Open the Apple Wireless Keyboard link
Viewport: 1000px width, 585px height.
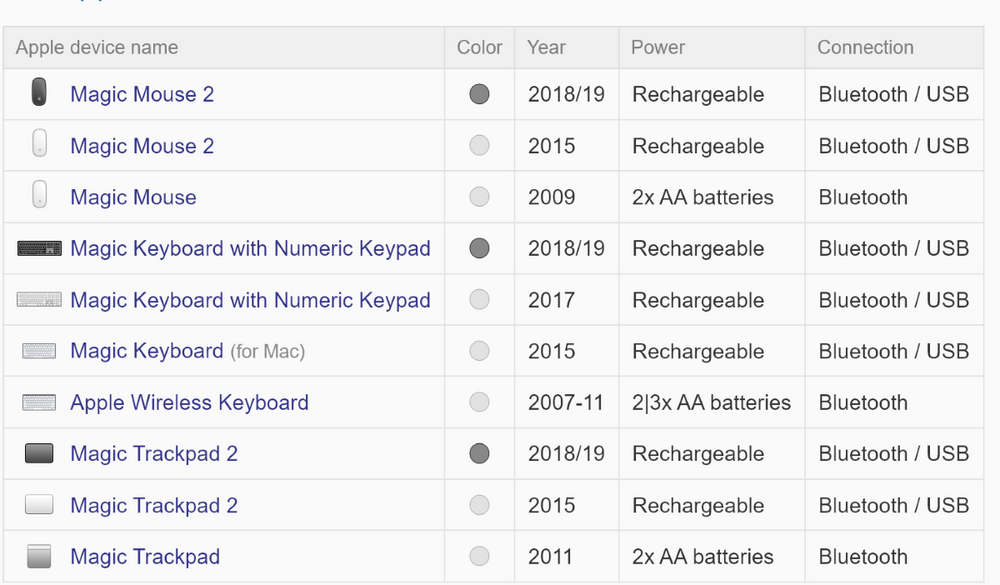tap(188, 402)
